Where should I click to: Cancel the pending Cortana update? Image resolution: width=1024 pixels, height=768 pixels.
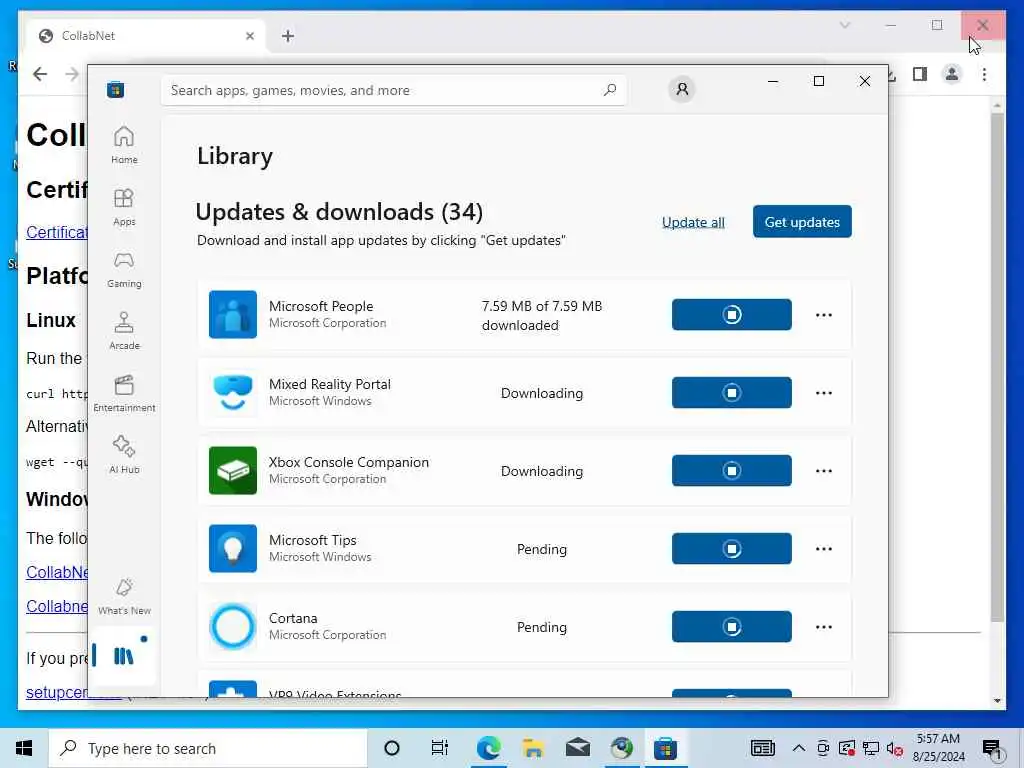pos(731,627)
